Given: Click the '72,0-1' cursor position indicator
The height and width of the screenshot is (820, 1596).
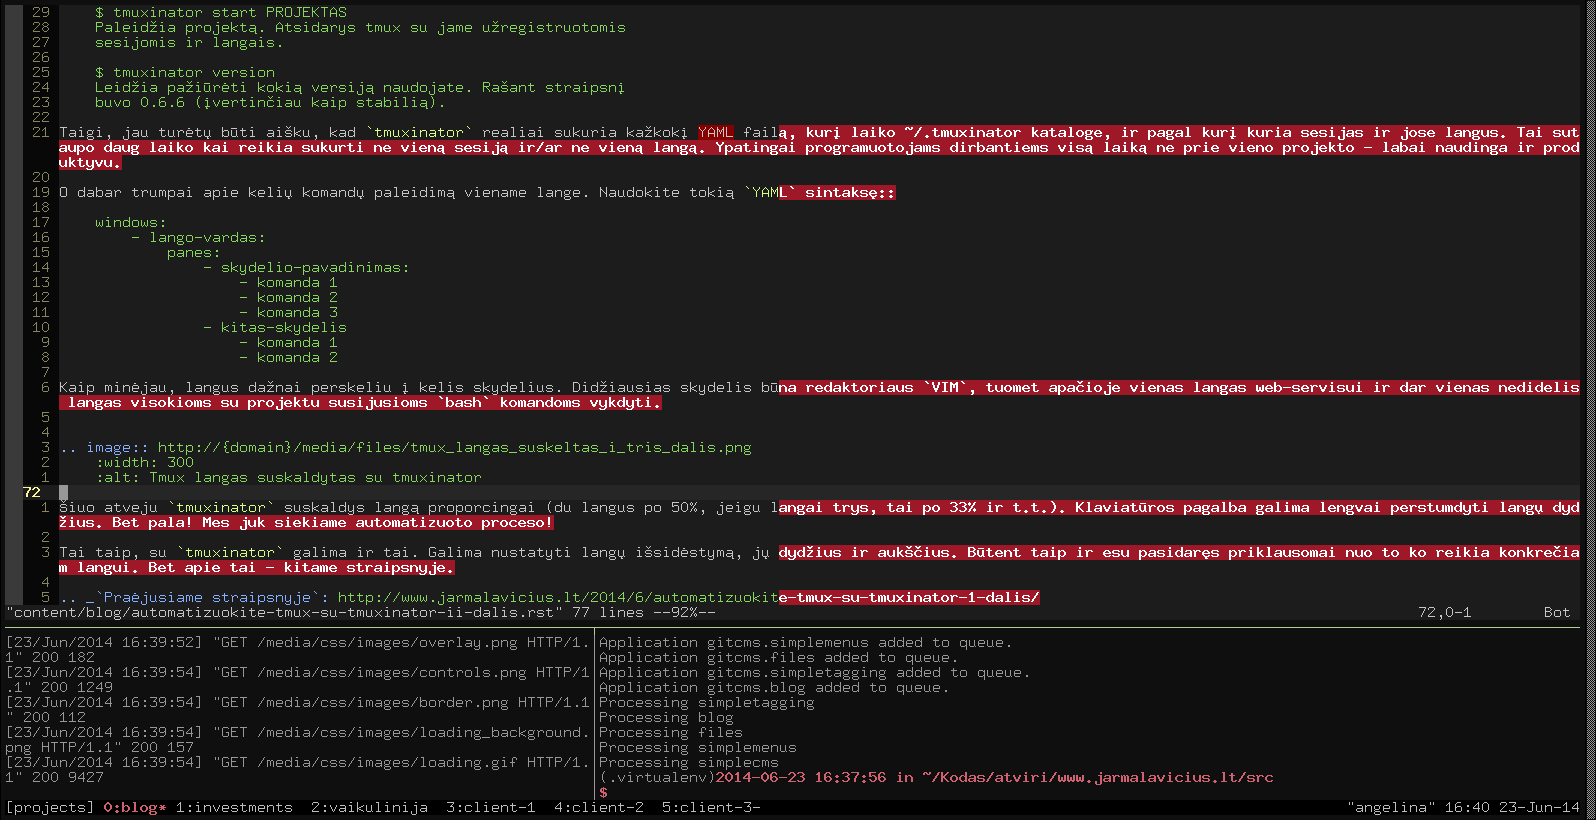Looking at the screenshot, I should click(1445, 612).
